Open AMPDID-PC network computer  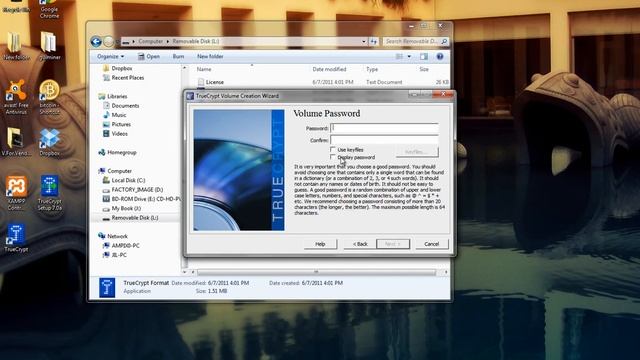pyautogui.click(x=121, y=246)
